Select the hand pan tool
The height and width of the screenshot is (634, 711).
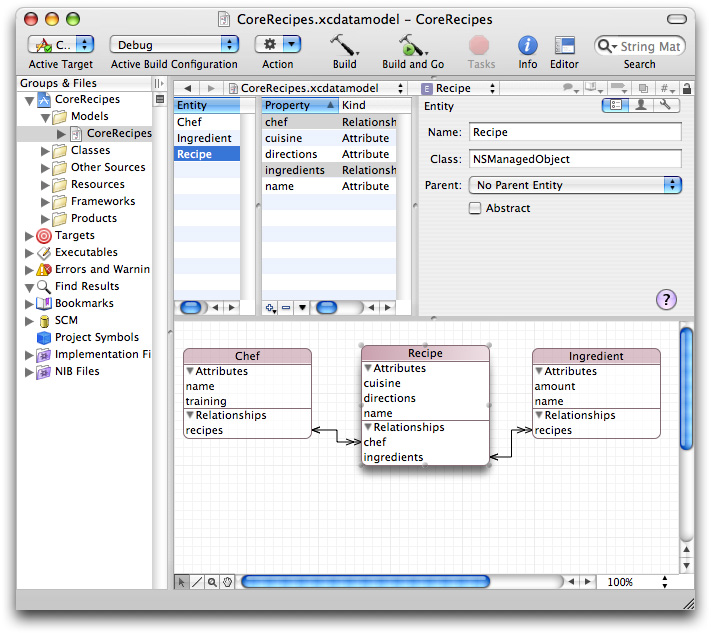227,582
